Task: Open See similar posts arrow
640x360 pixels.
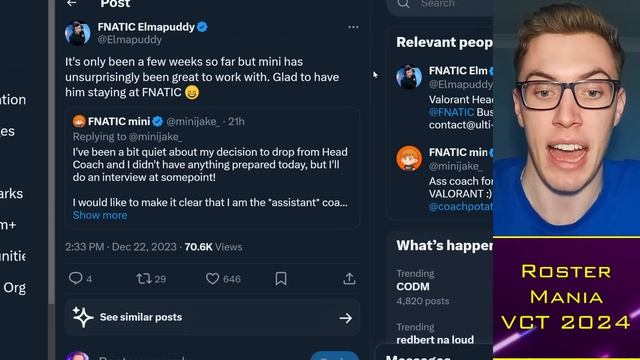Action: 346,318
